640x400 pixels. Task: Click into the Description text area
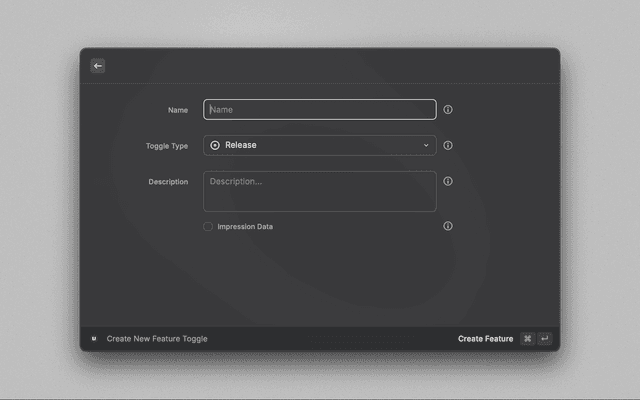(x=320, y=191)
